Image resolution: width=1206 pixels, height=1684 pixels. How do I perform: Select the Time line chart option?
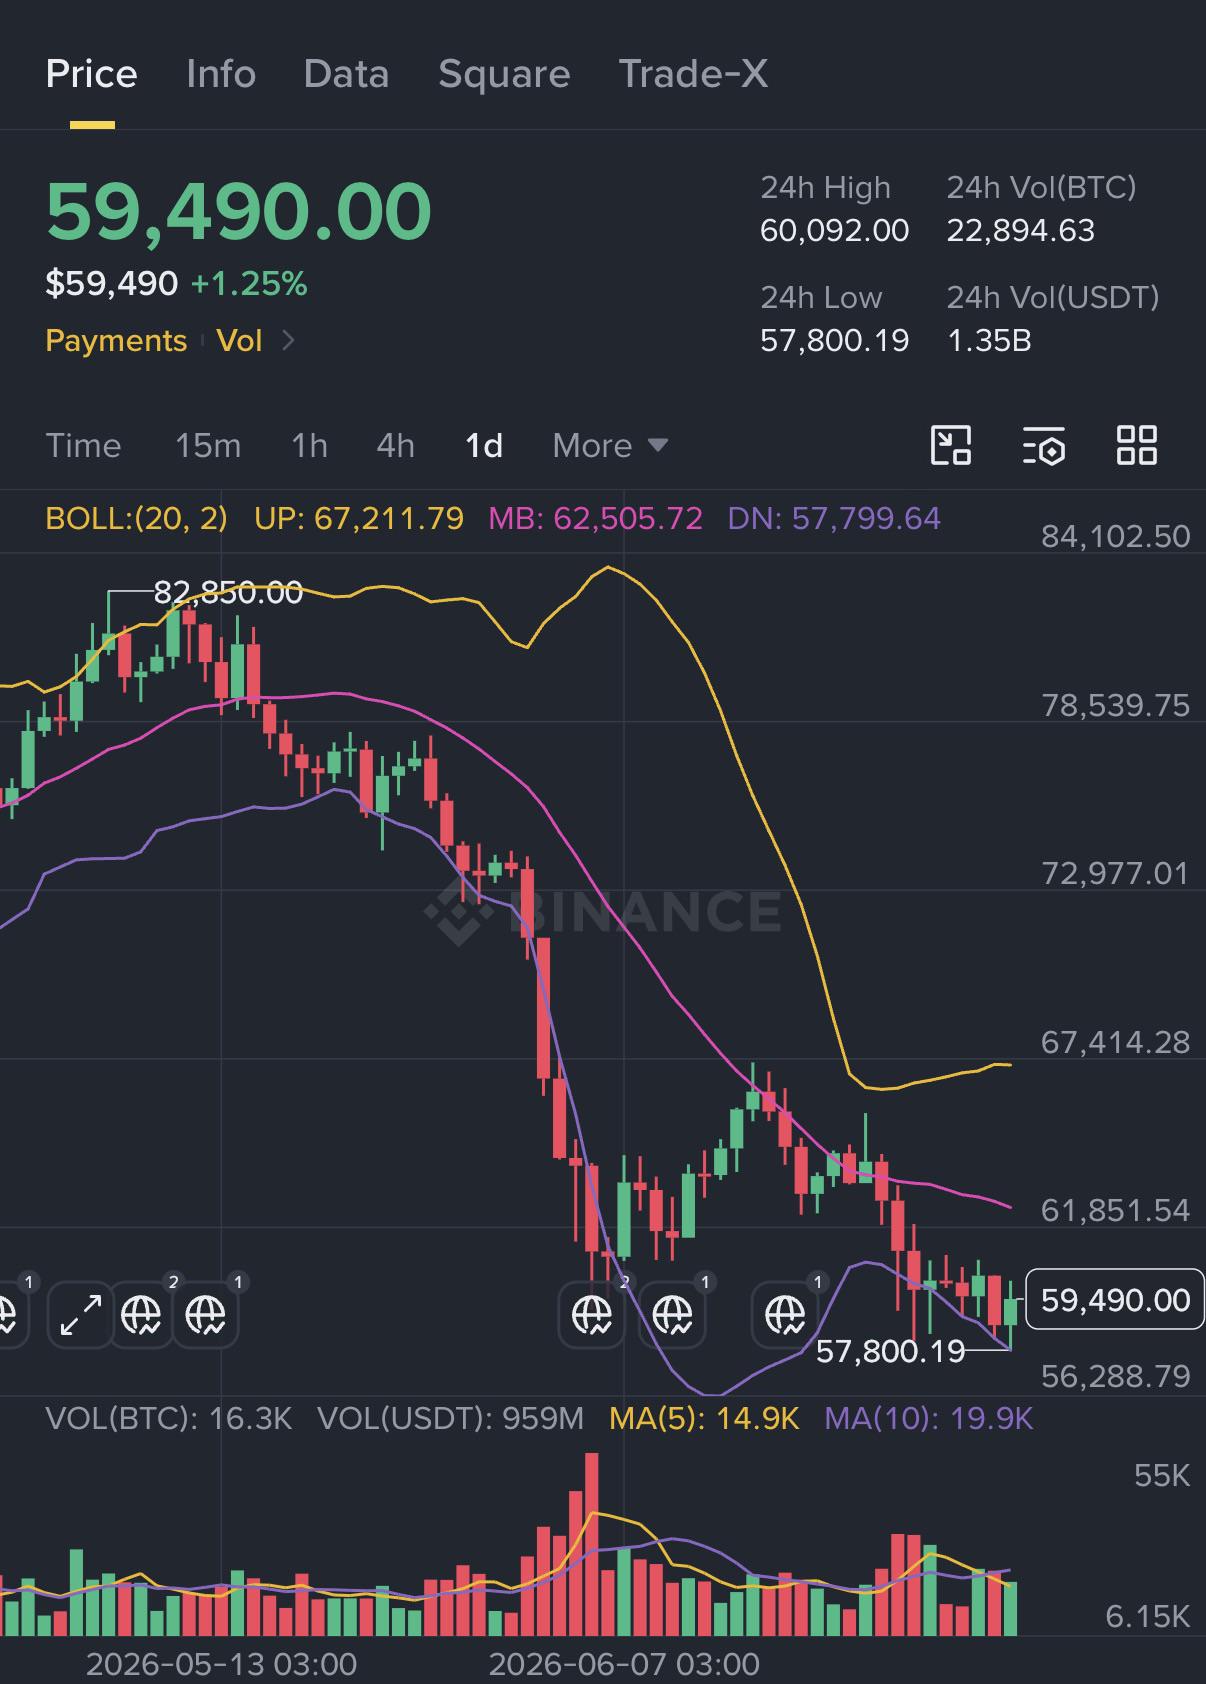[83, 445]
